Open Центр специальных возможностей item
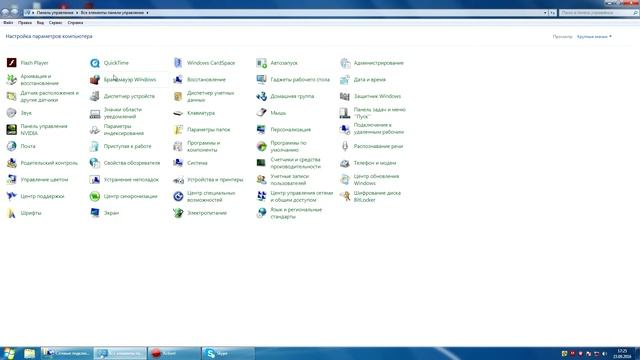 click(204, 197)
